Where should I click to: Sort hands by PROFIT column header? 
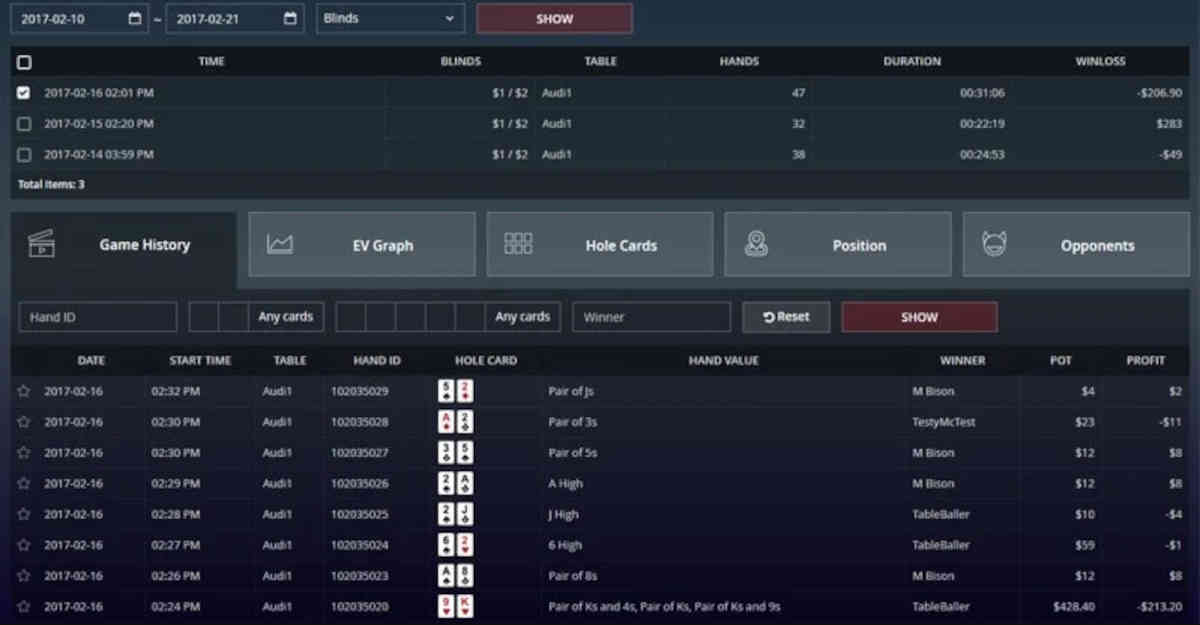click(x=1146, y=361)
